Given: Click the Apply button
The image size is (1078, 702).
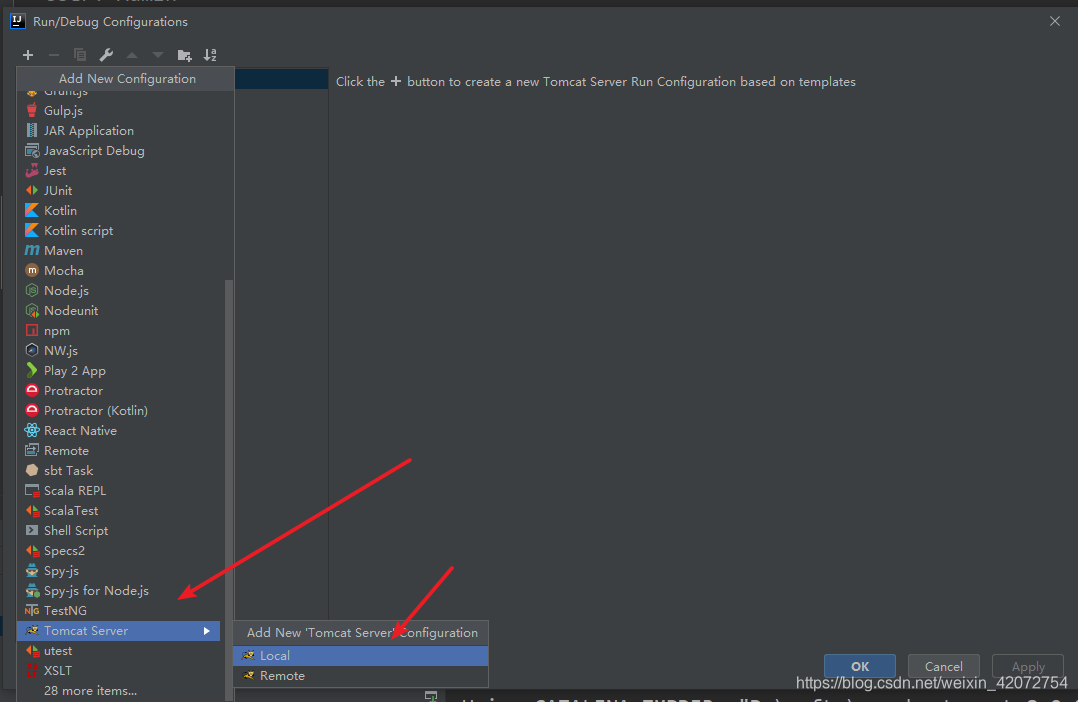Looking at the screenshot, I should [1028, 666].
